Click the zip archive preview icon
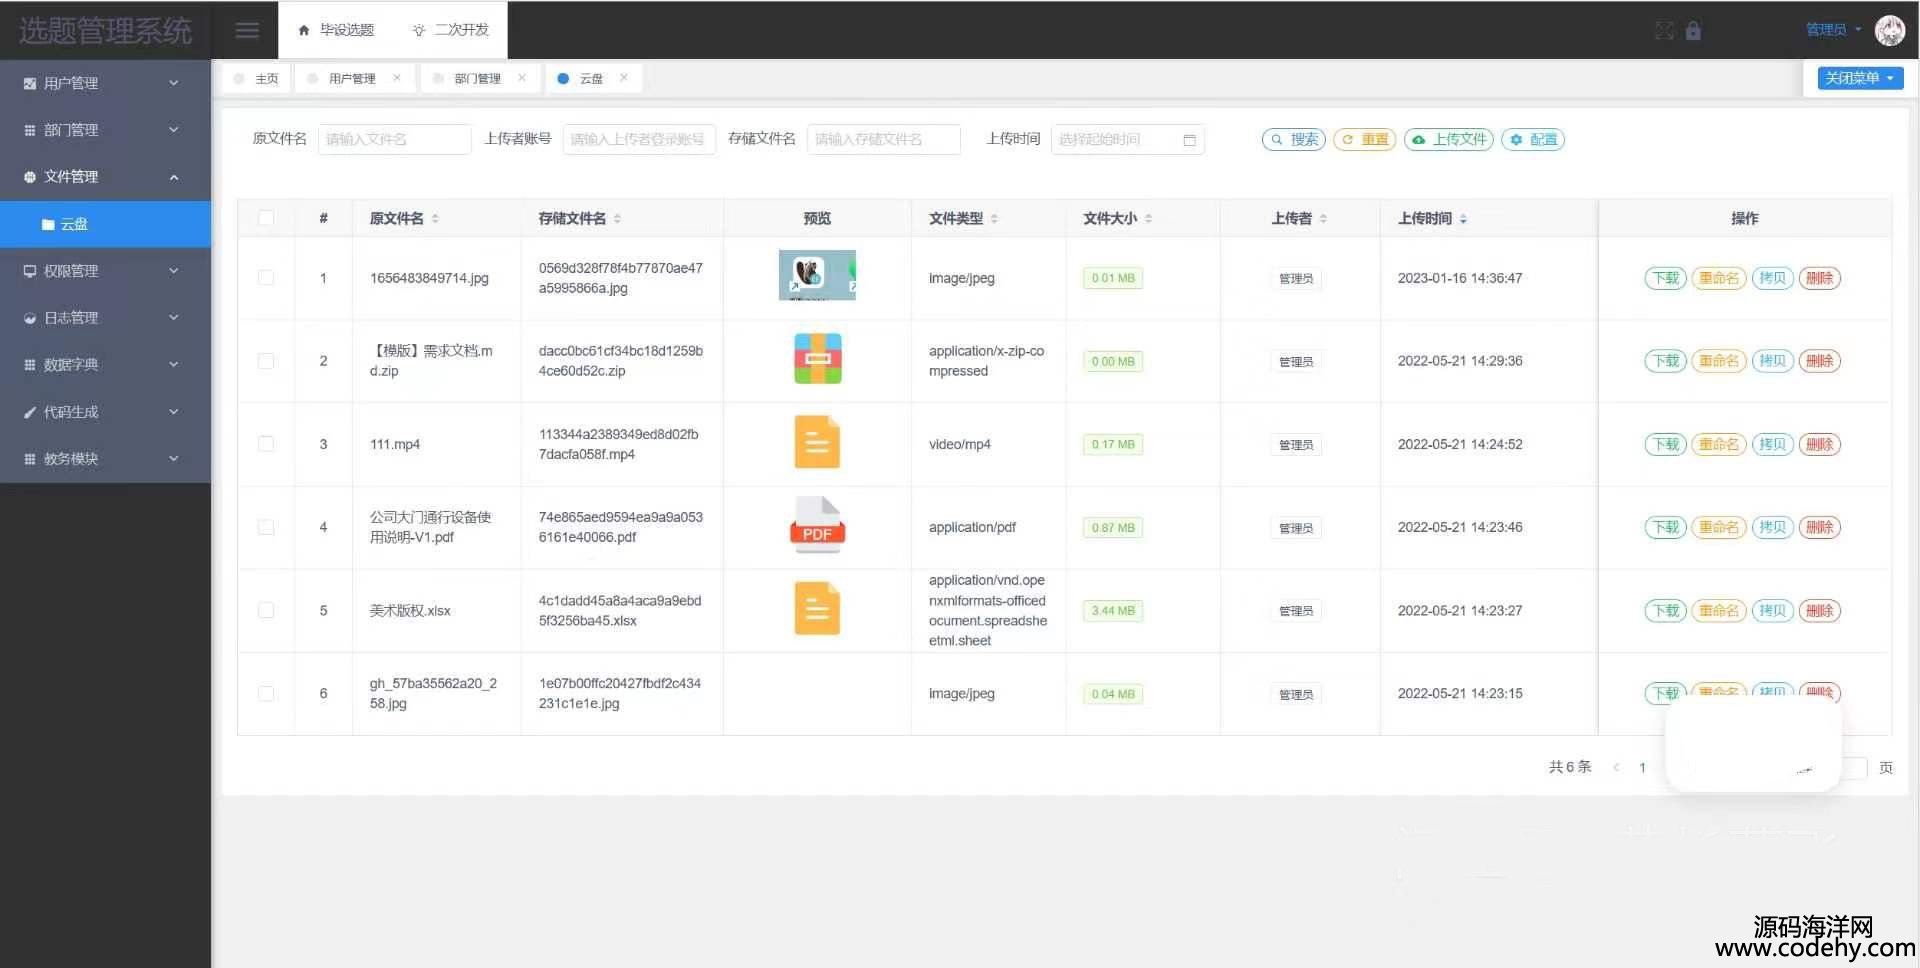 click(x=817, y=359)
